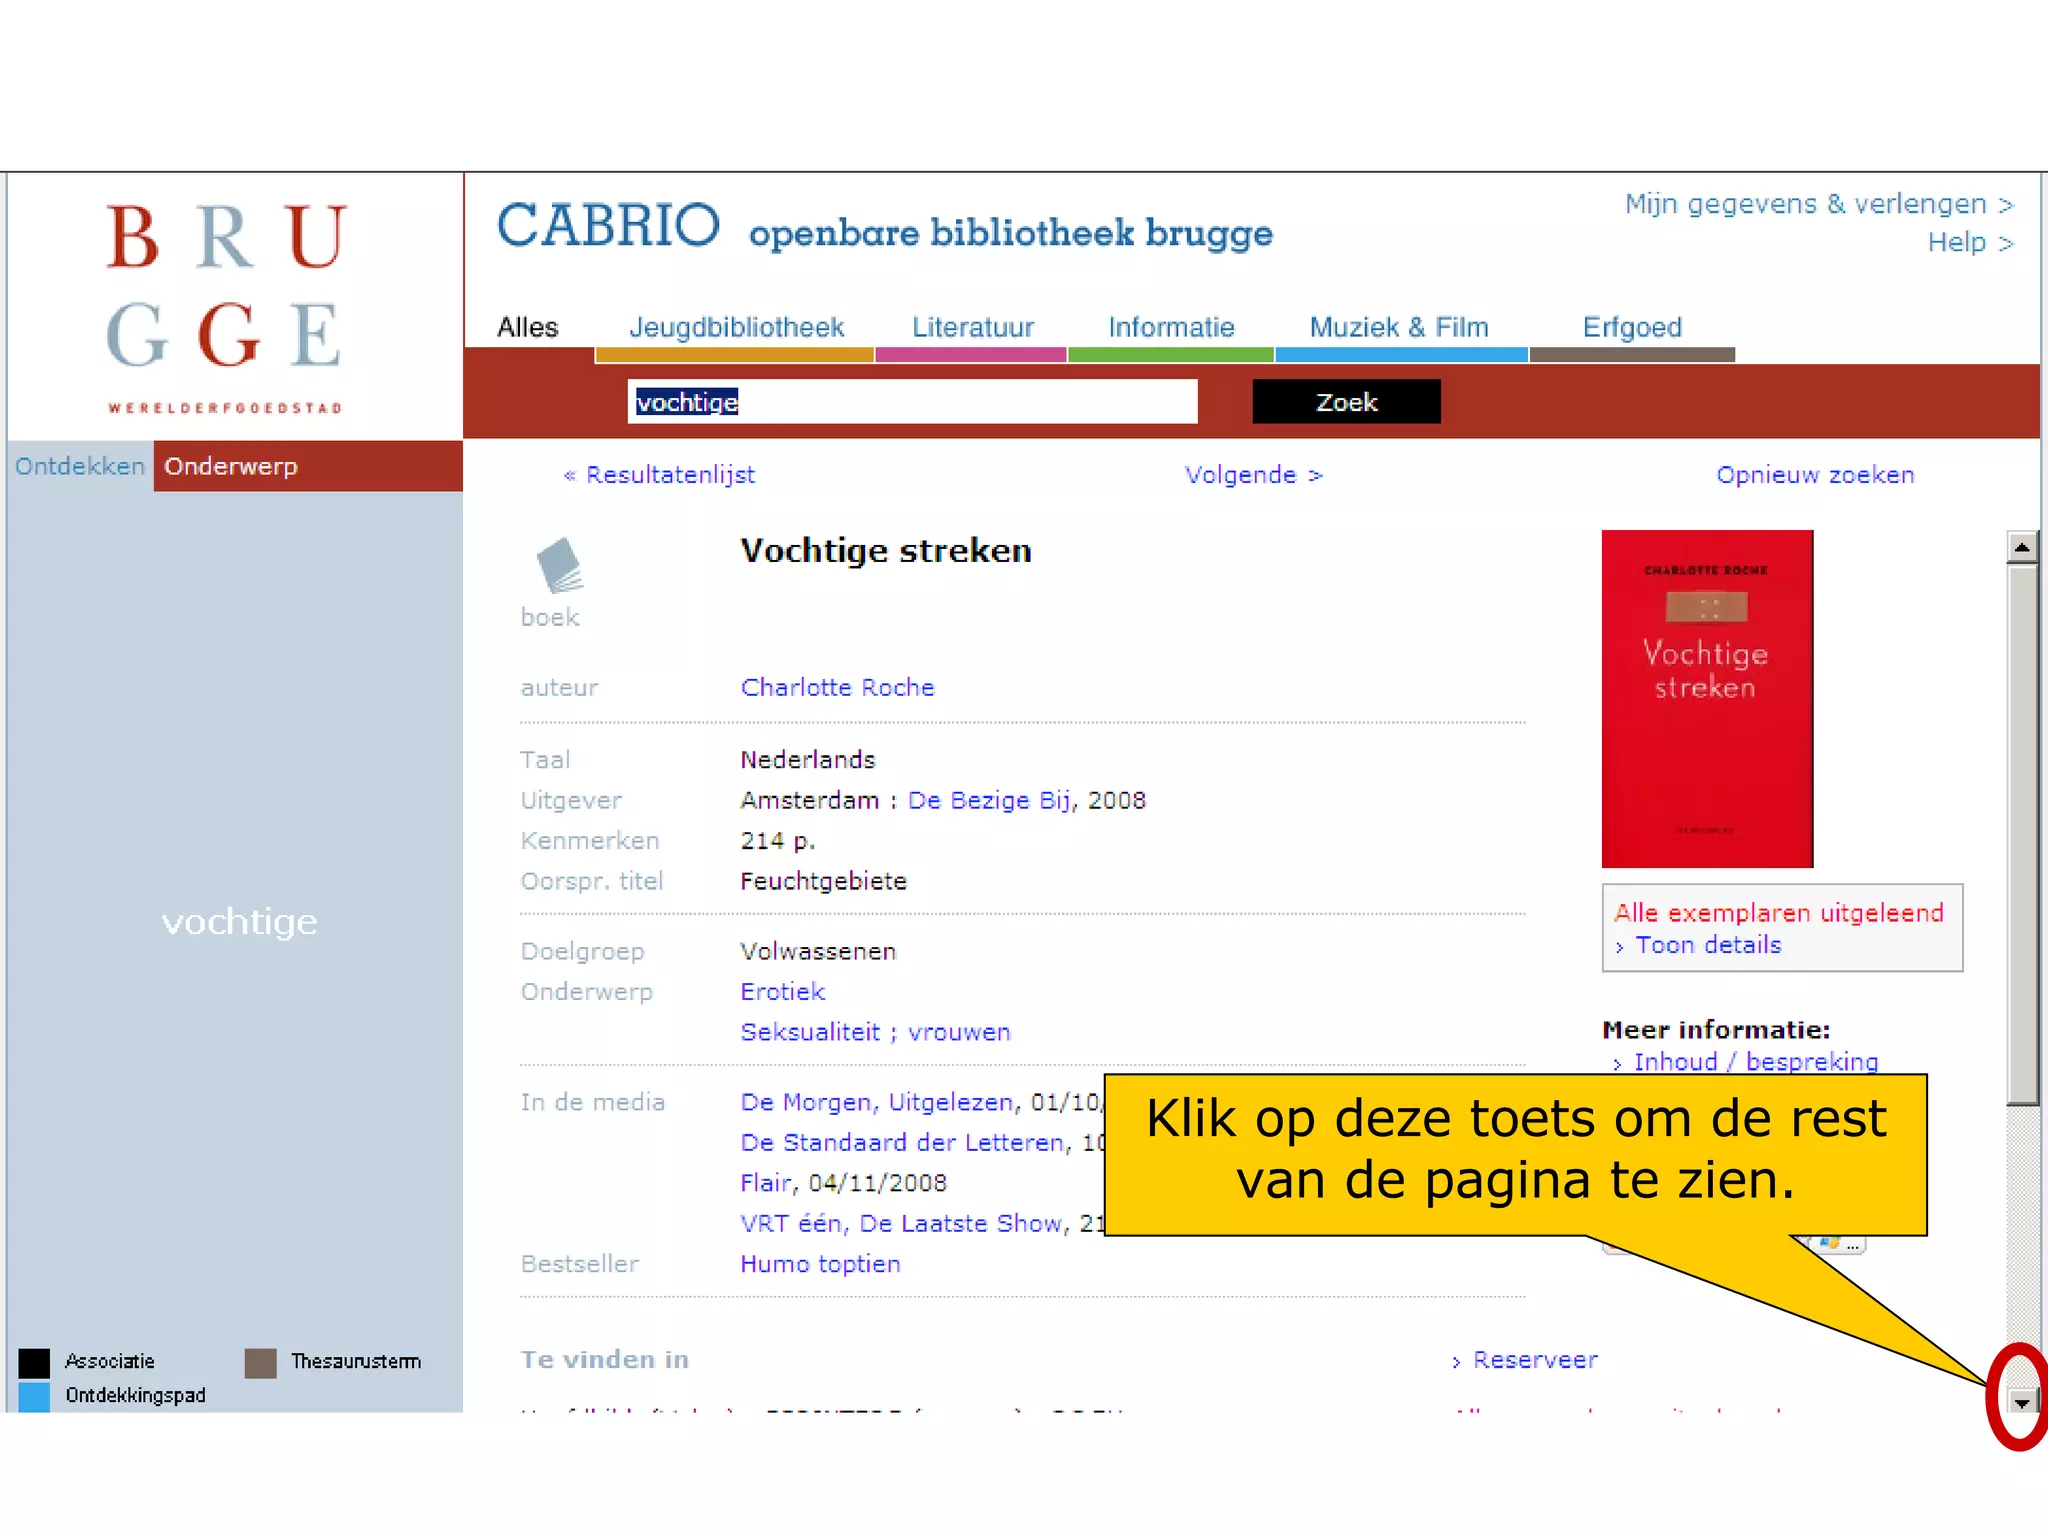The height and width of the screenshot is (1536, 2048).
Task: Click the Volwassenen Doelgroep value
Action: 818,952
